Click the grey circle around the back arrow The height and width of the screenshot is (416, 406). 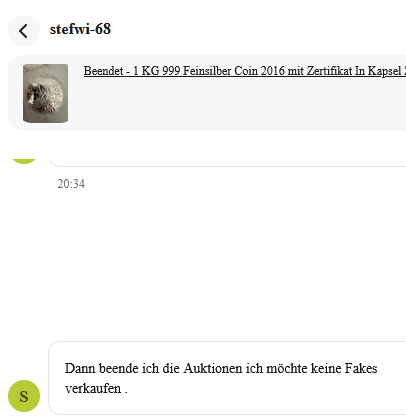(x=24, y=31)
